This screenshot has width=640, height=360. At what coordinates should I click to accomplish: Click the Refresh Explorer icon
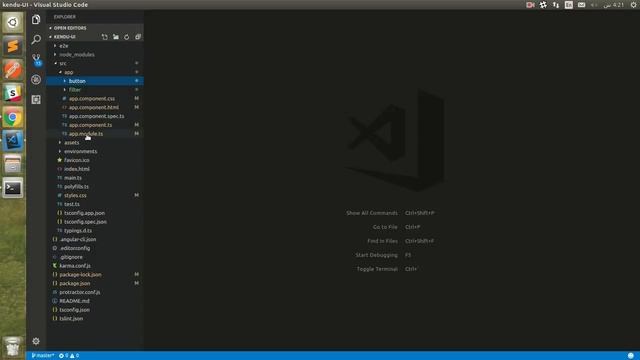[127, 37]
